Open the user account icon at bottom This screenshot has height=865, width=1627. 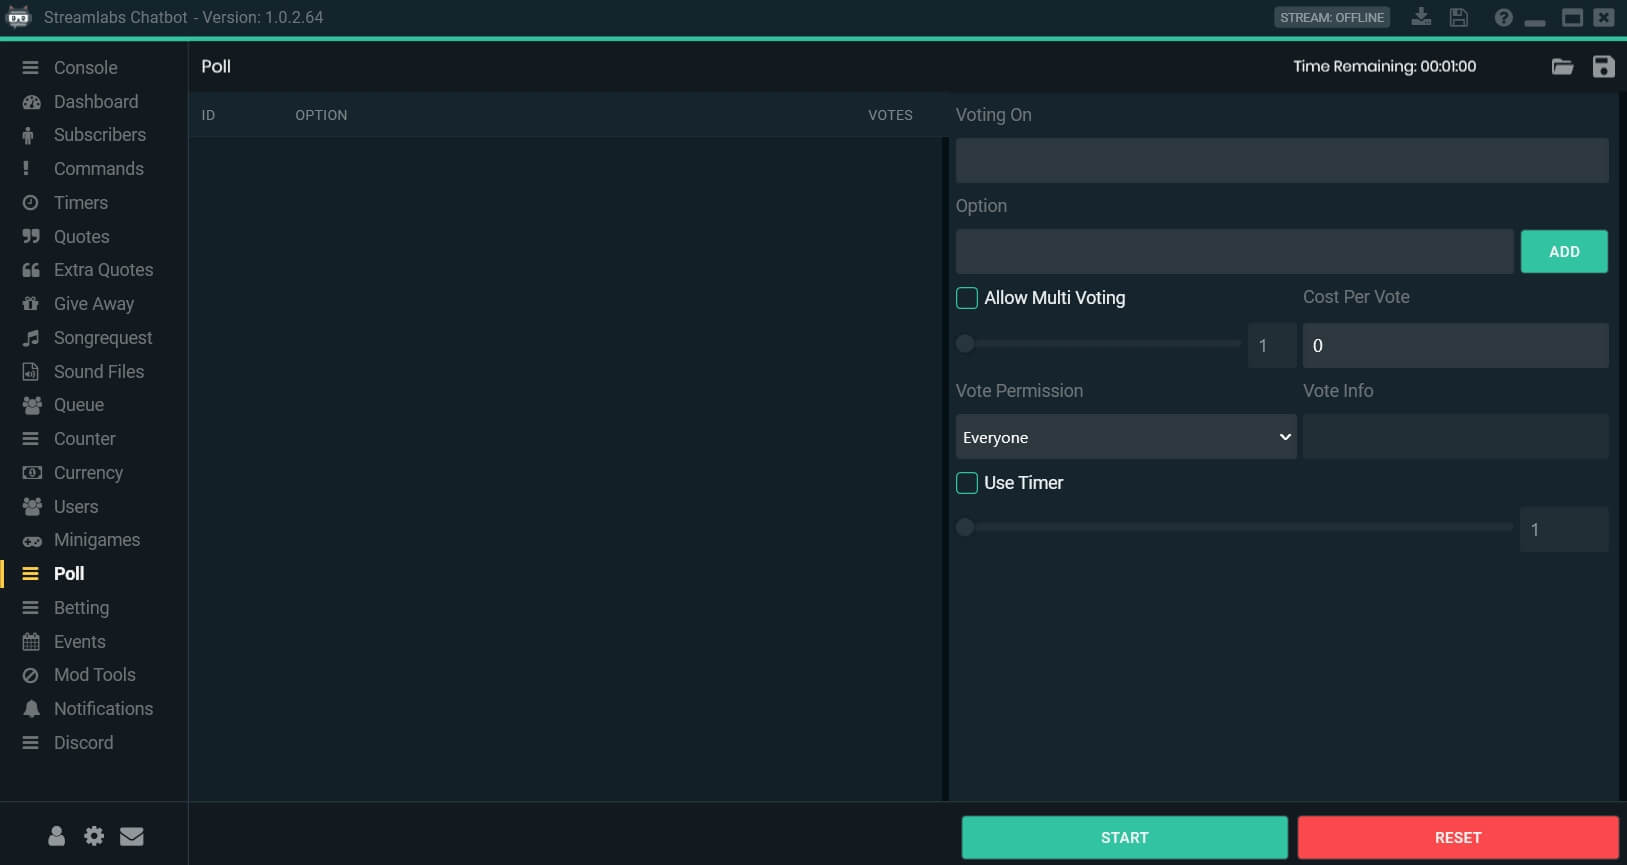57,836
